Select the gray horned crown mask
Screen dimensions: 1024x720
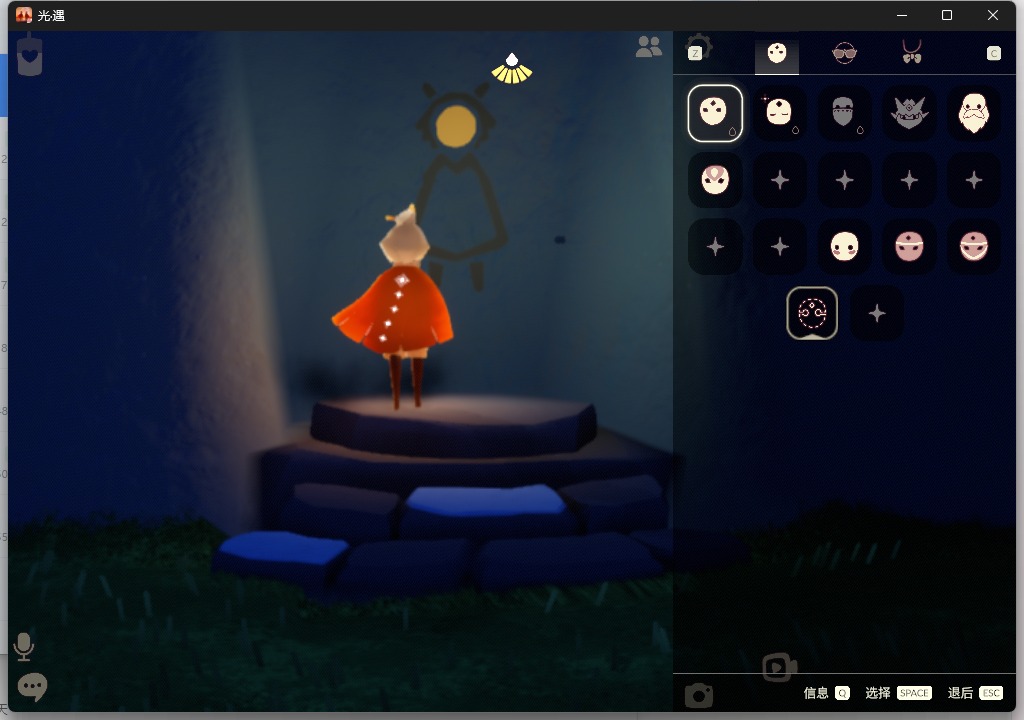[x=909, y=113]
